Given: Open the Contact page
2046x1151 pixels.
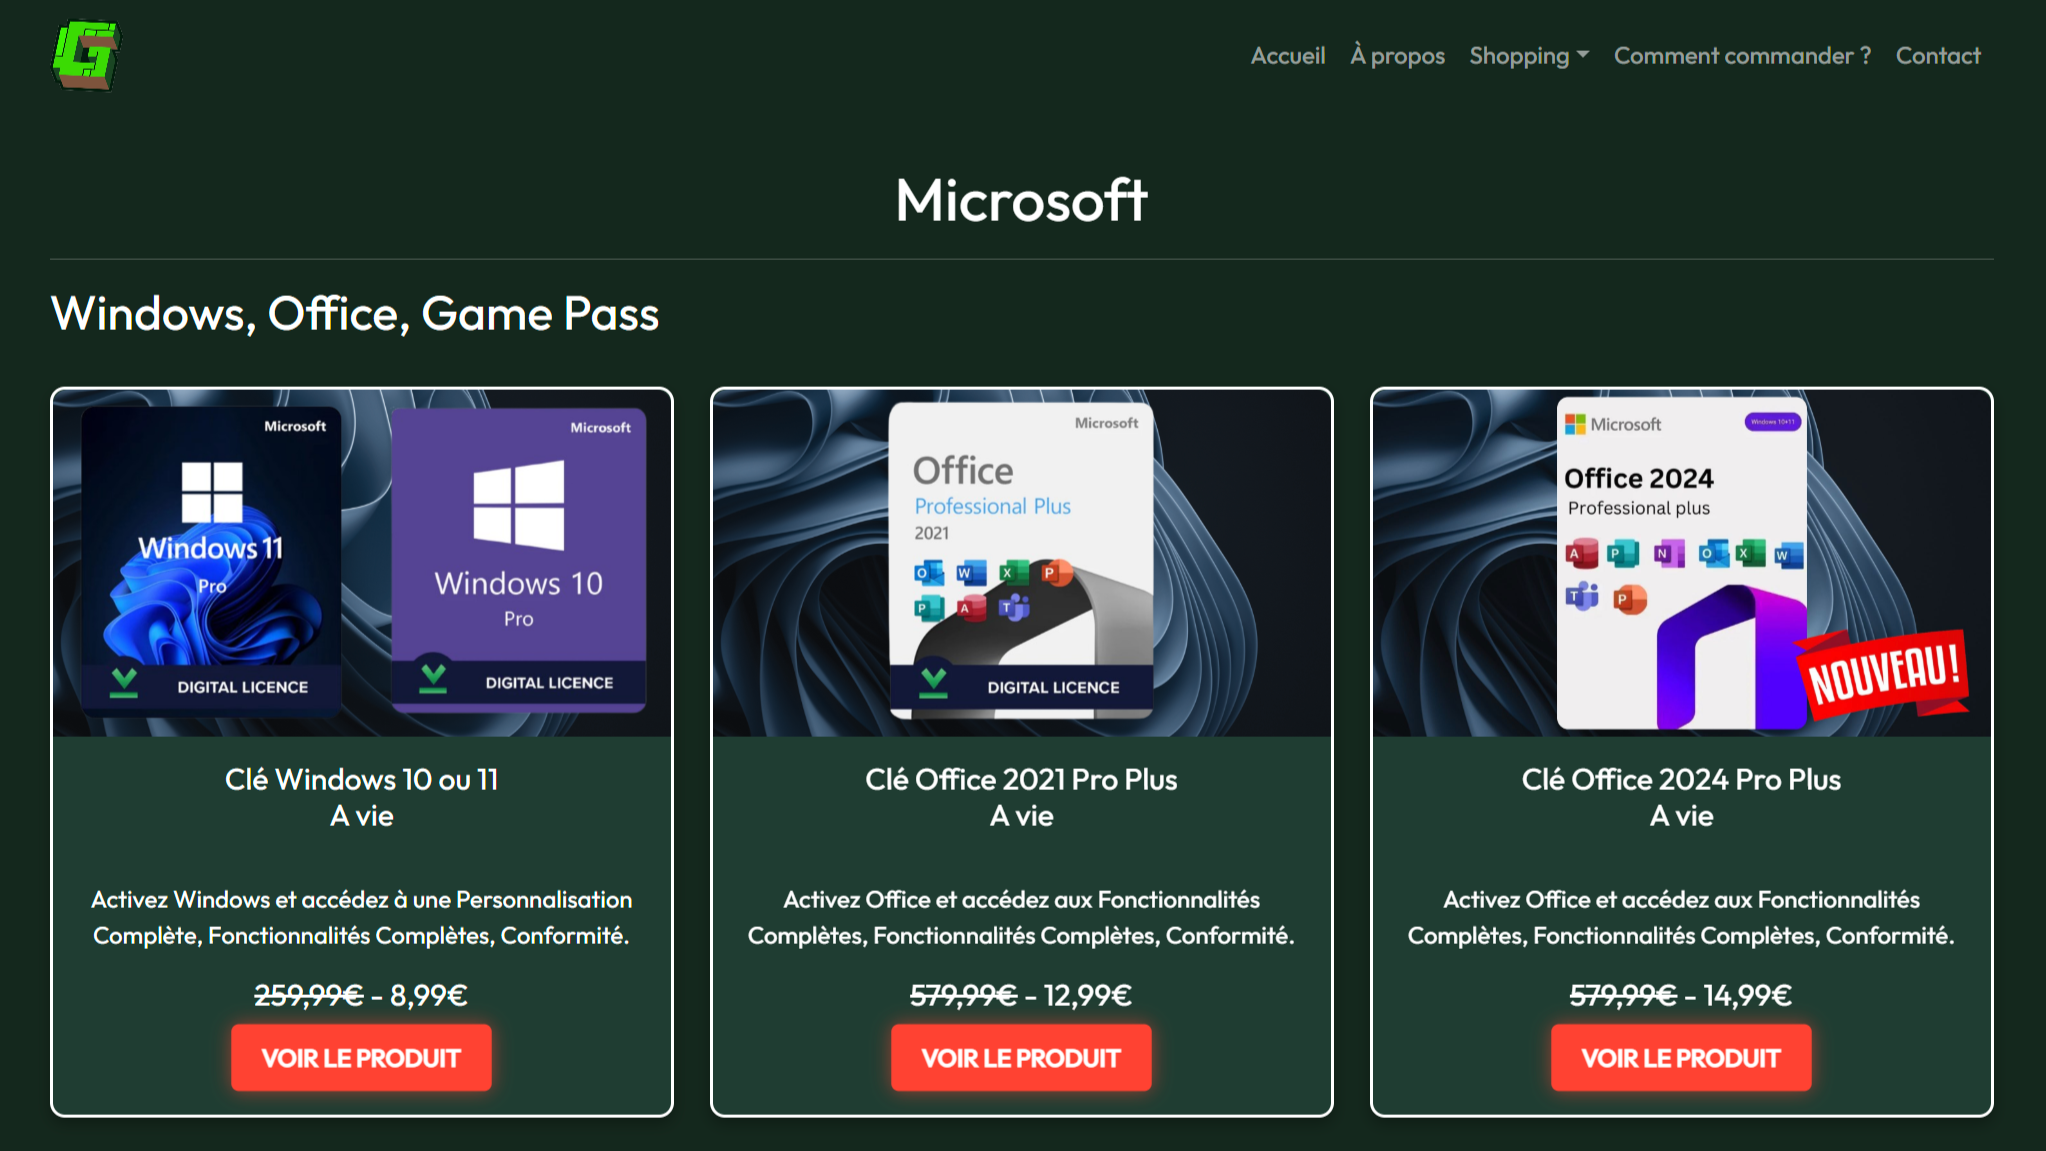Looking at the screenshot, I should (x=1937, y=56).
